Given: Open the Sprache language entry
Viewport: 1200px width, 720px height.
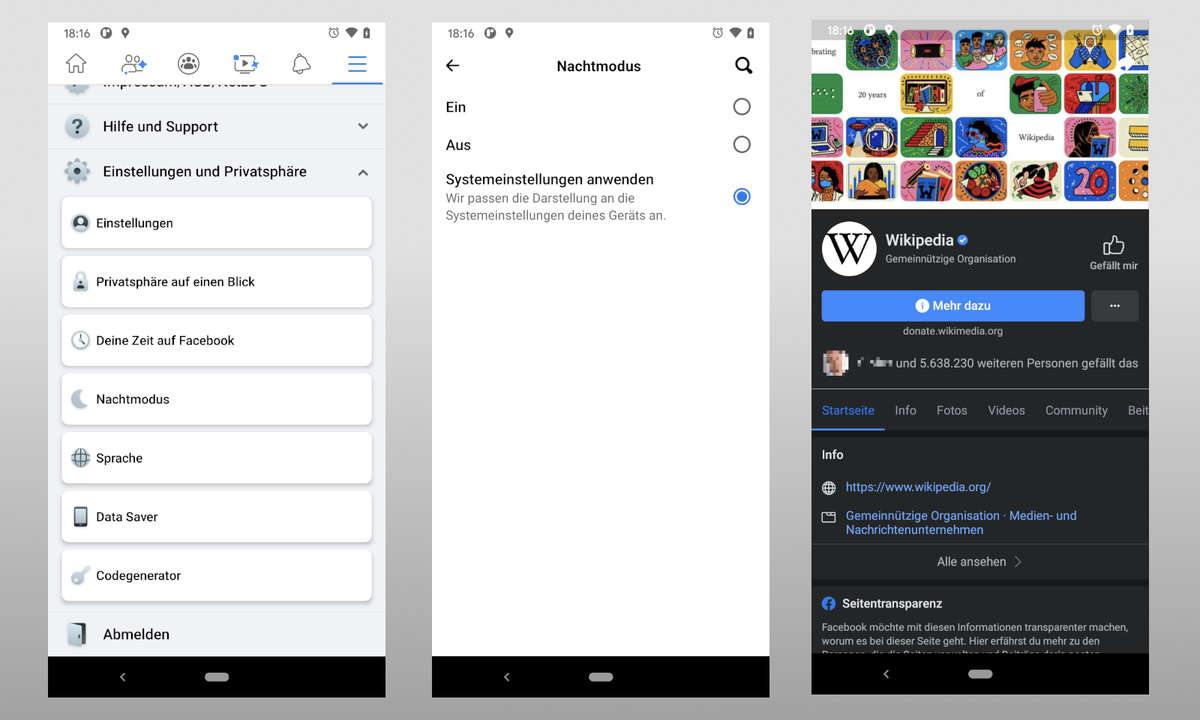Looking at the screenshot, I should click(x=217, y=458).
